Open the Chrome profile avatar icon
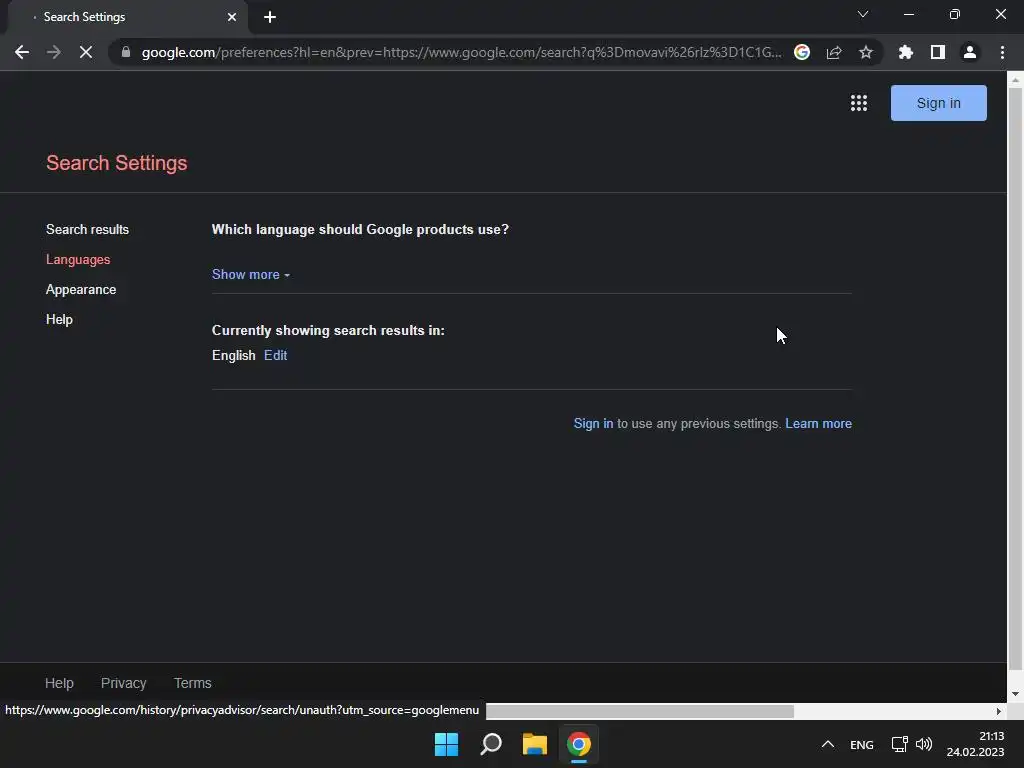The height and width of the screenshot is (768, 1024). pos(970,52)
